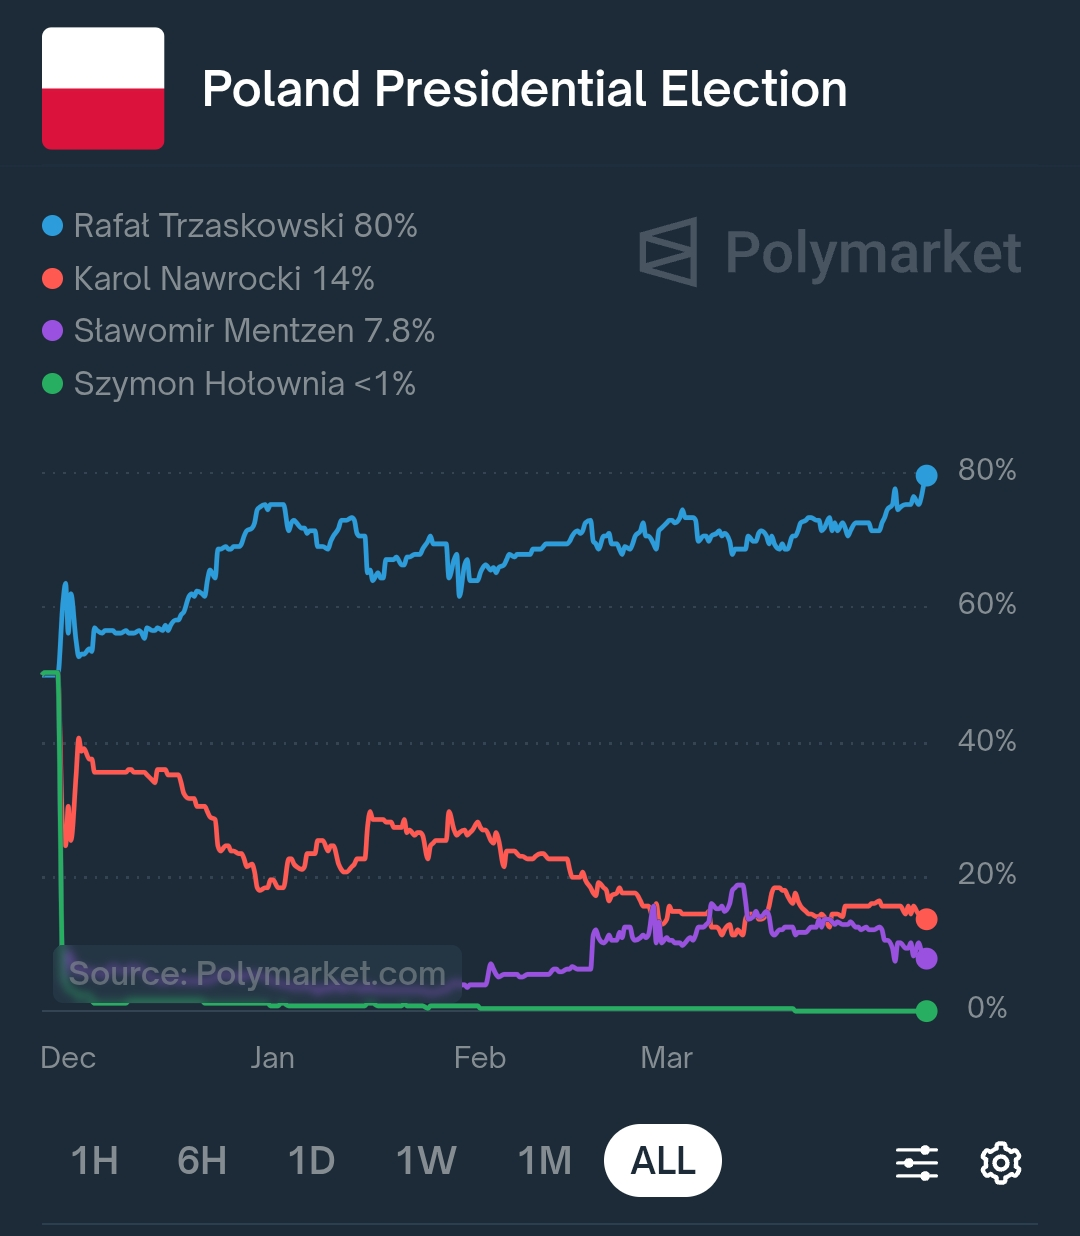Switch to the 1D time range

click(311, 1161)
